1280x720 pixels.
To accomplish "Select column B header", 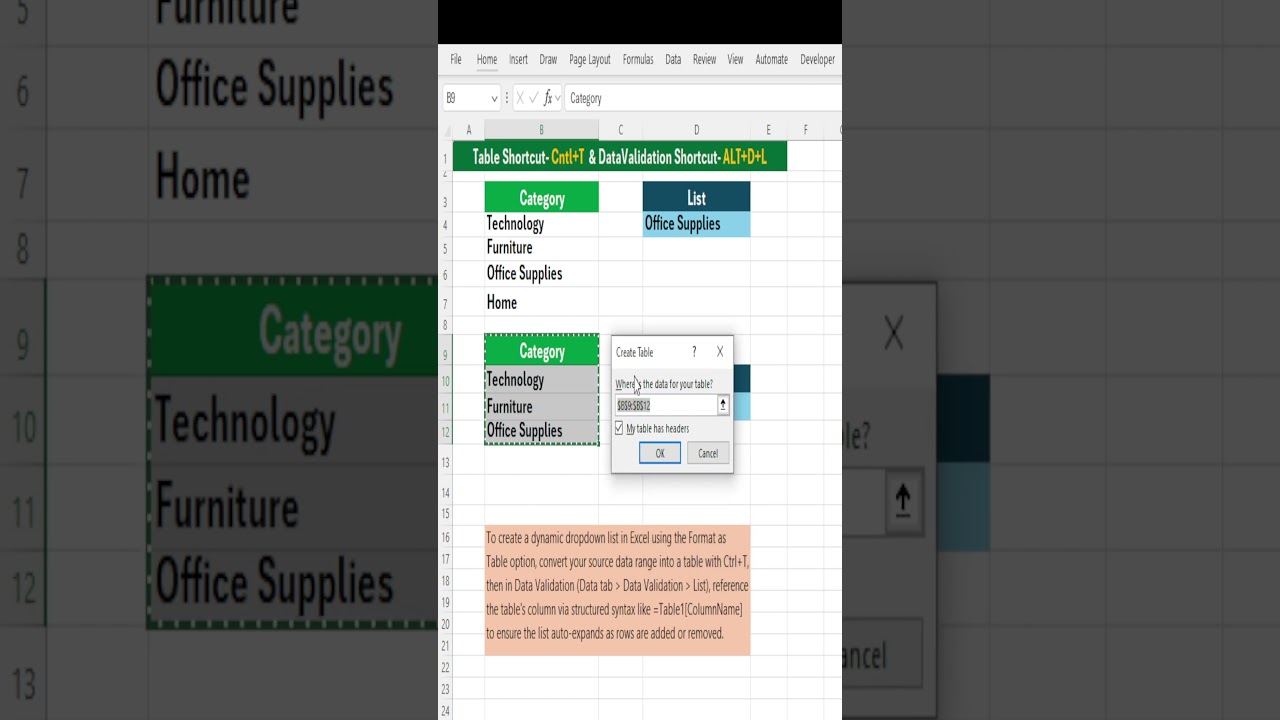I will tap(541, 130).
